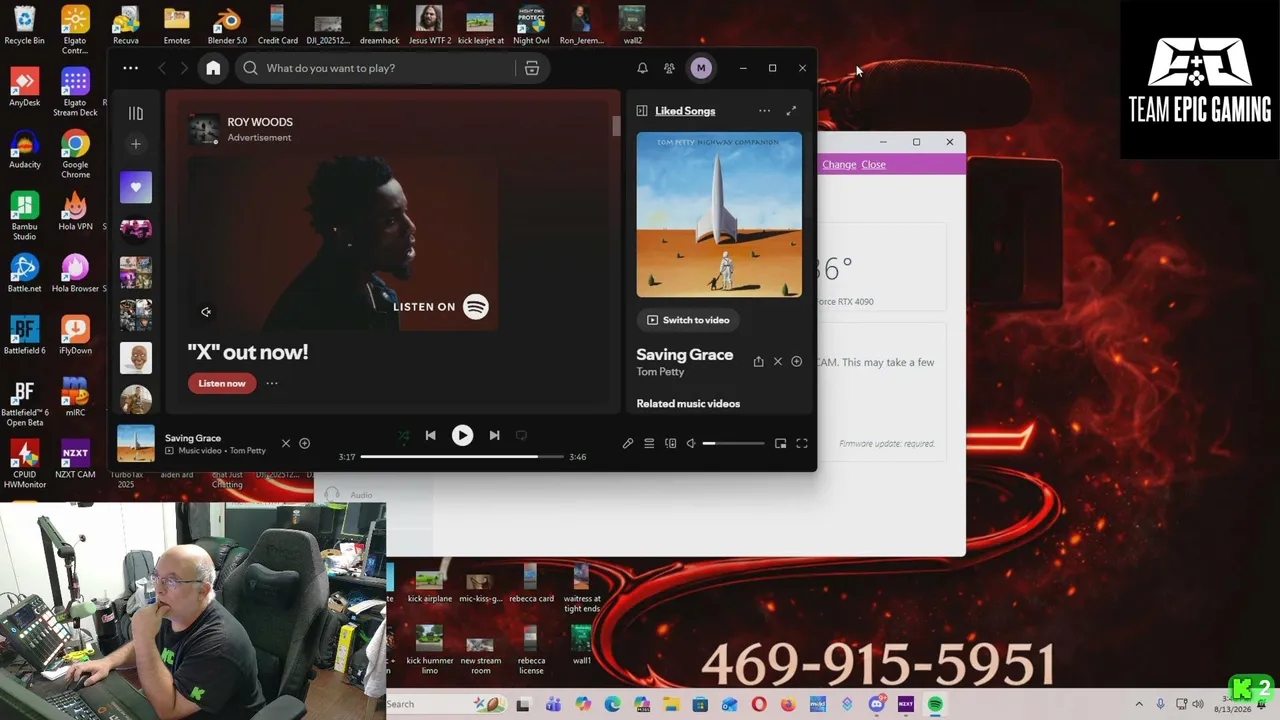Viewport: 1280px width, 720px height.
Task: Open the Bambu Studio desktop icon
Action: click(25, 216)
